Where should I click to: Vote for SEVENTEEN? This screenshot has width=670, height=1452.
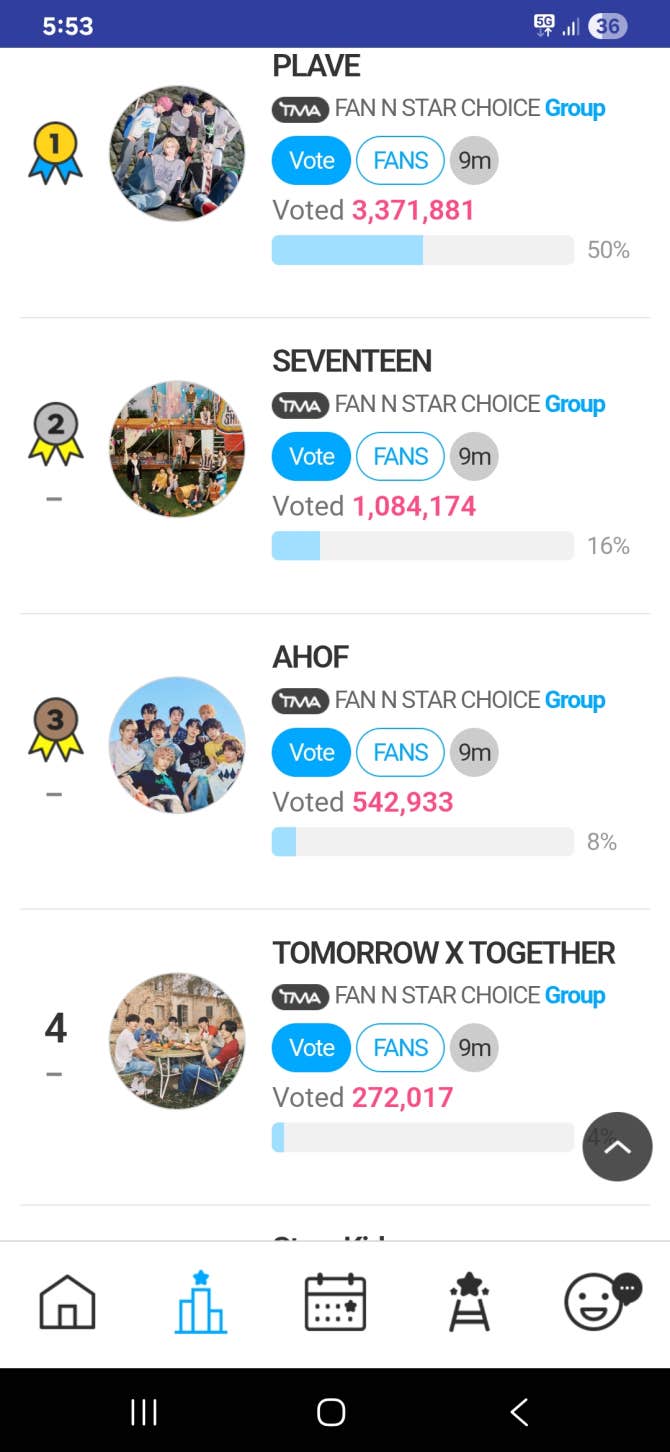pyautogui.click(x=311, y=457)
